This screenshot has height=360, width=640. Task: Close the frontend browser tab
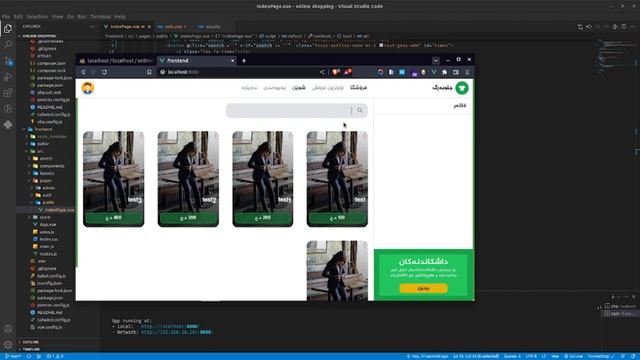(233, 61)
